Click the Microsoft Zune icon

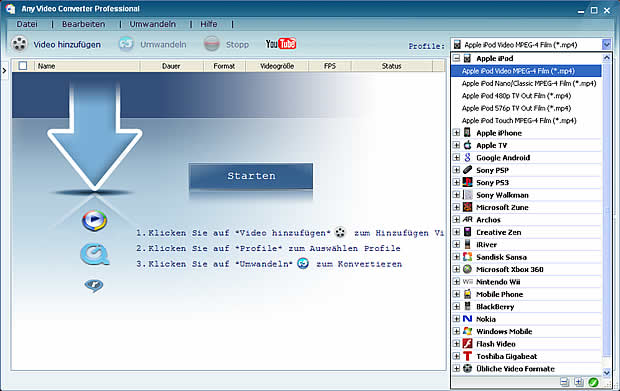(467, 207)
